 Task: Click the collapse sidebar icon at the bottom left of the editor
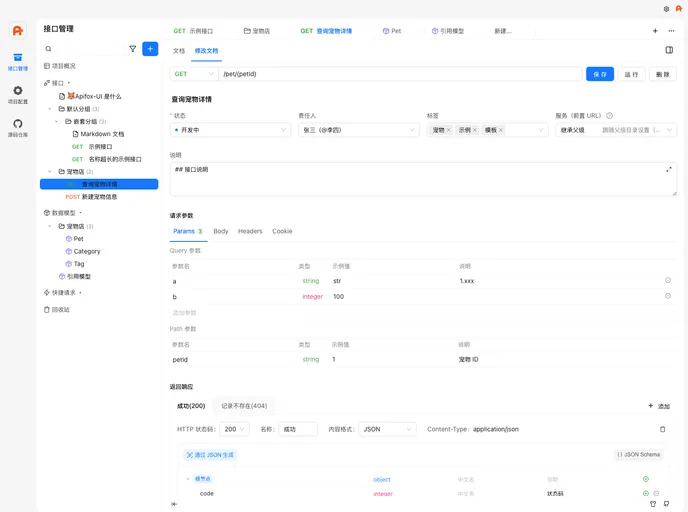tap(174, 504)
